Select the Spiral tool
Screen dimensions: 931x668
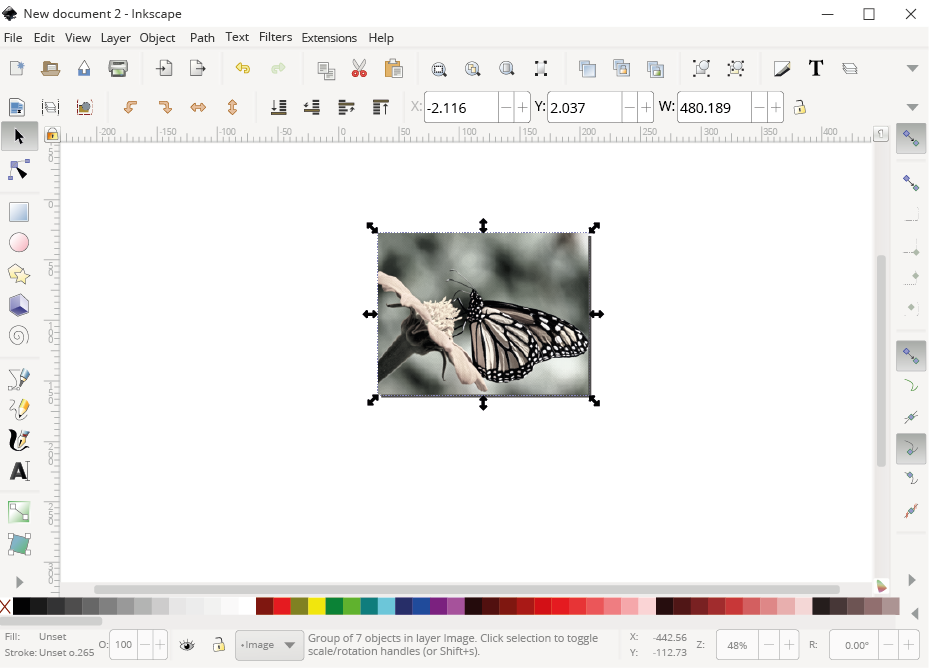point(19,336)
